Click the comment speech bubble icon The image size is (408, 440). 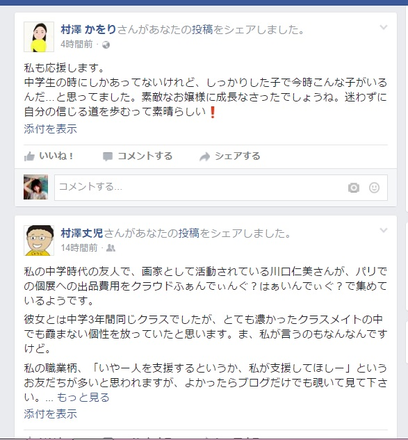[108, 156]
